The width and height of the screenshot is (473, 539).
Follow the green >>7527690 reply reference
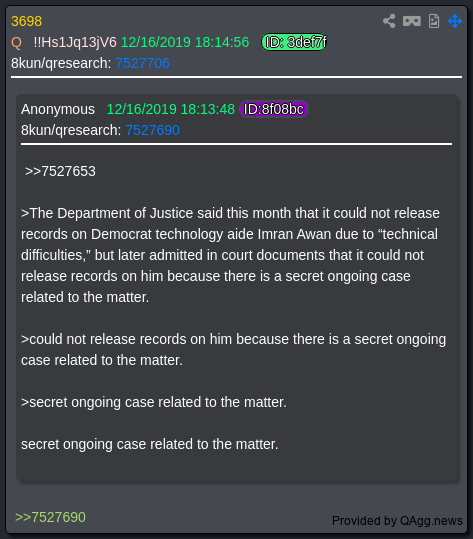click(51, 517)
